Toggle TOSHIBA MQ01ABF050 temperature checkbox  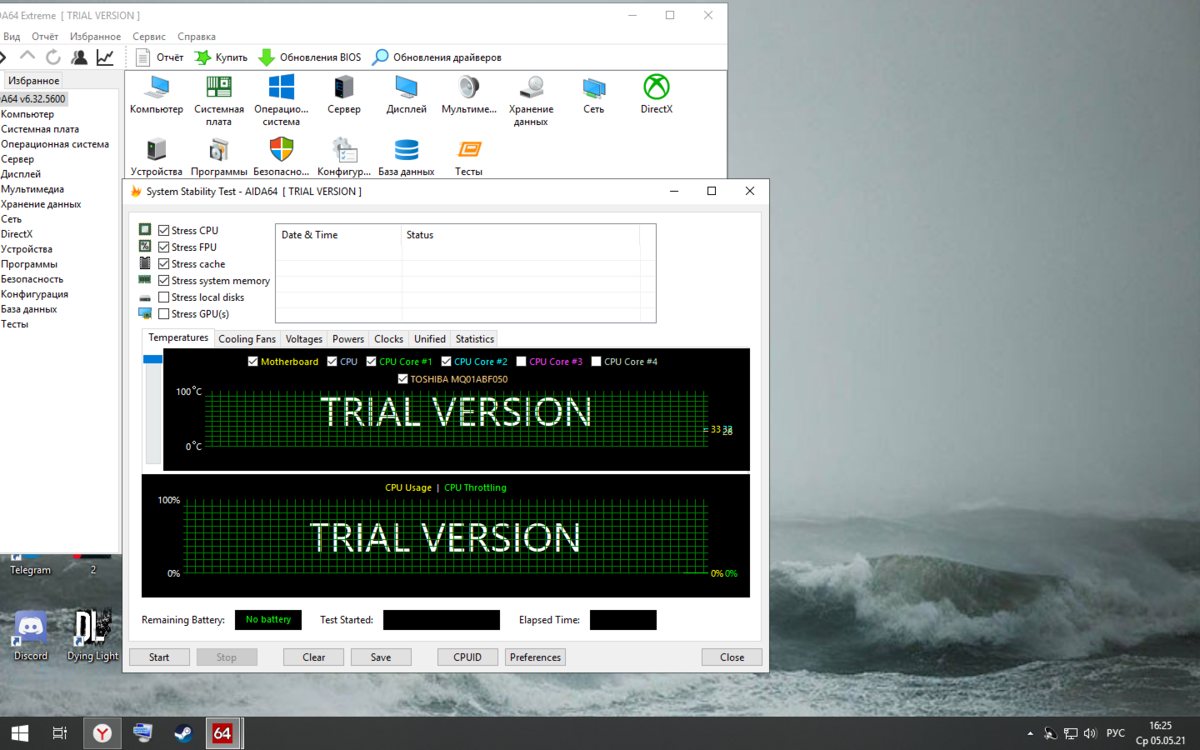403,379
